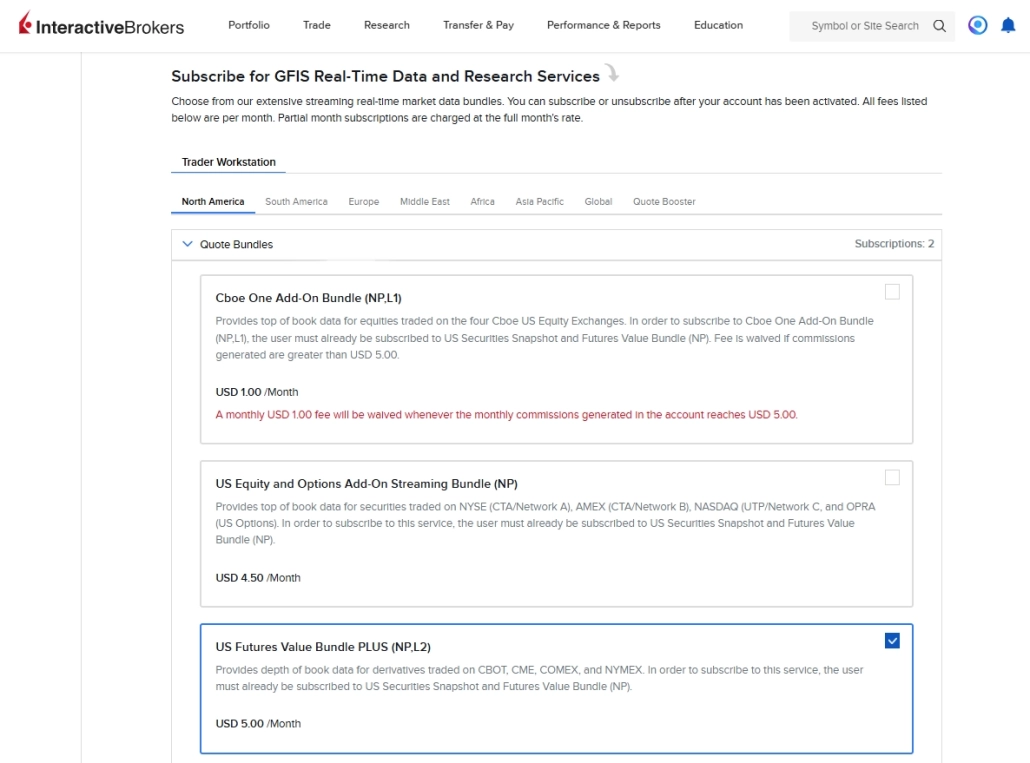This screenshot has width=1030, height=763.
Task: Open the Trade menu
Action: pos(316,26)
